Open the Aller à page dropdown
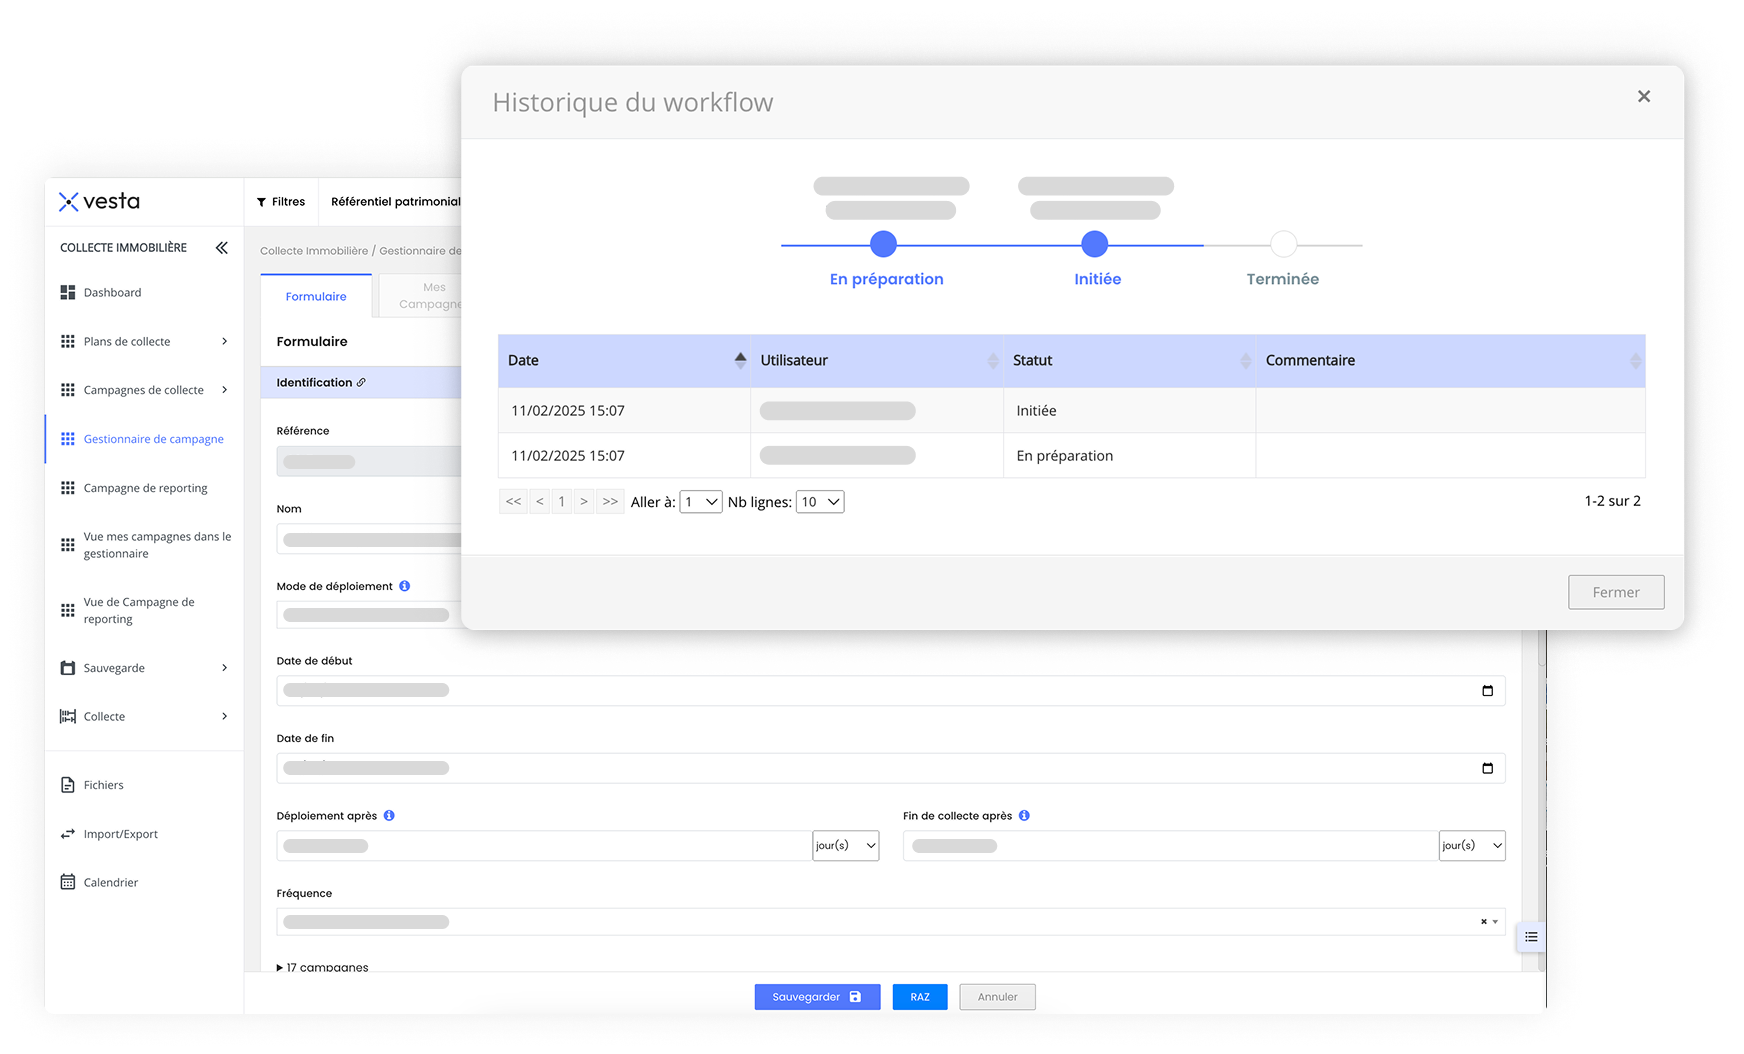Screen dimensions: 1744x1054 click(700, 502)
